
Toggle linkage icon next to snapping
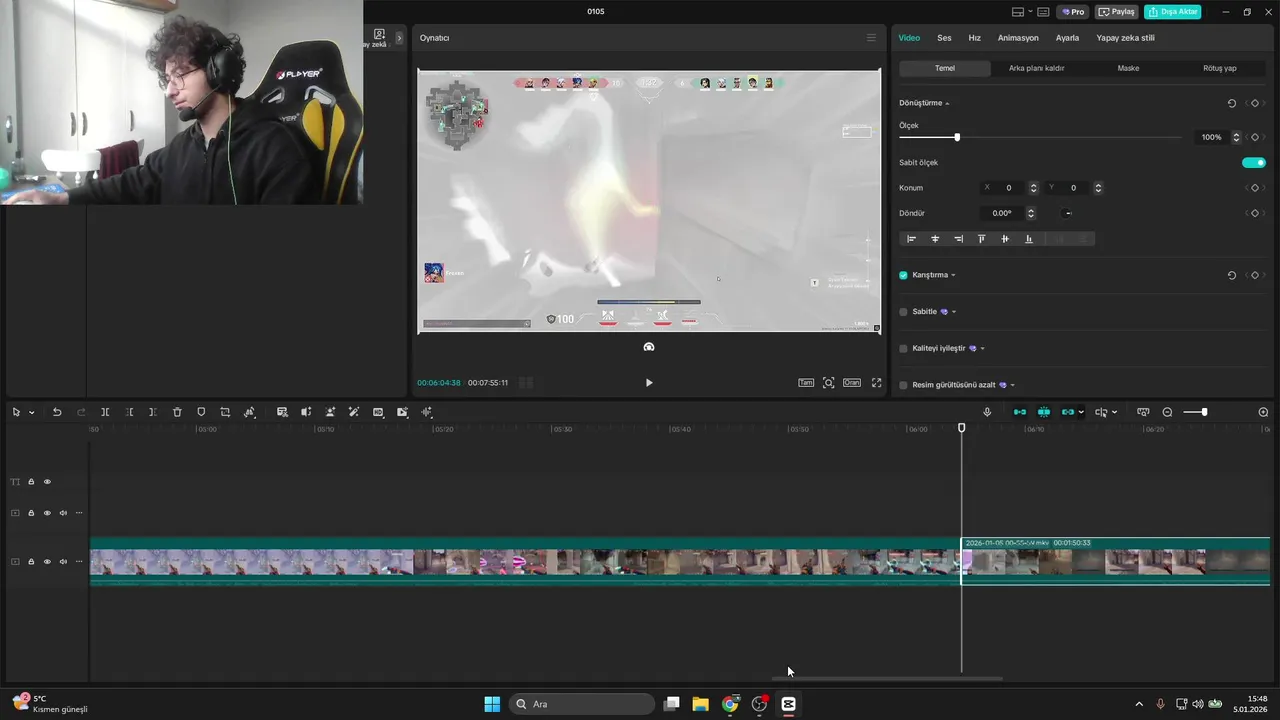tap(1068, 412)
